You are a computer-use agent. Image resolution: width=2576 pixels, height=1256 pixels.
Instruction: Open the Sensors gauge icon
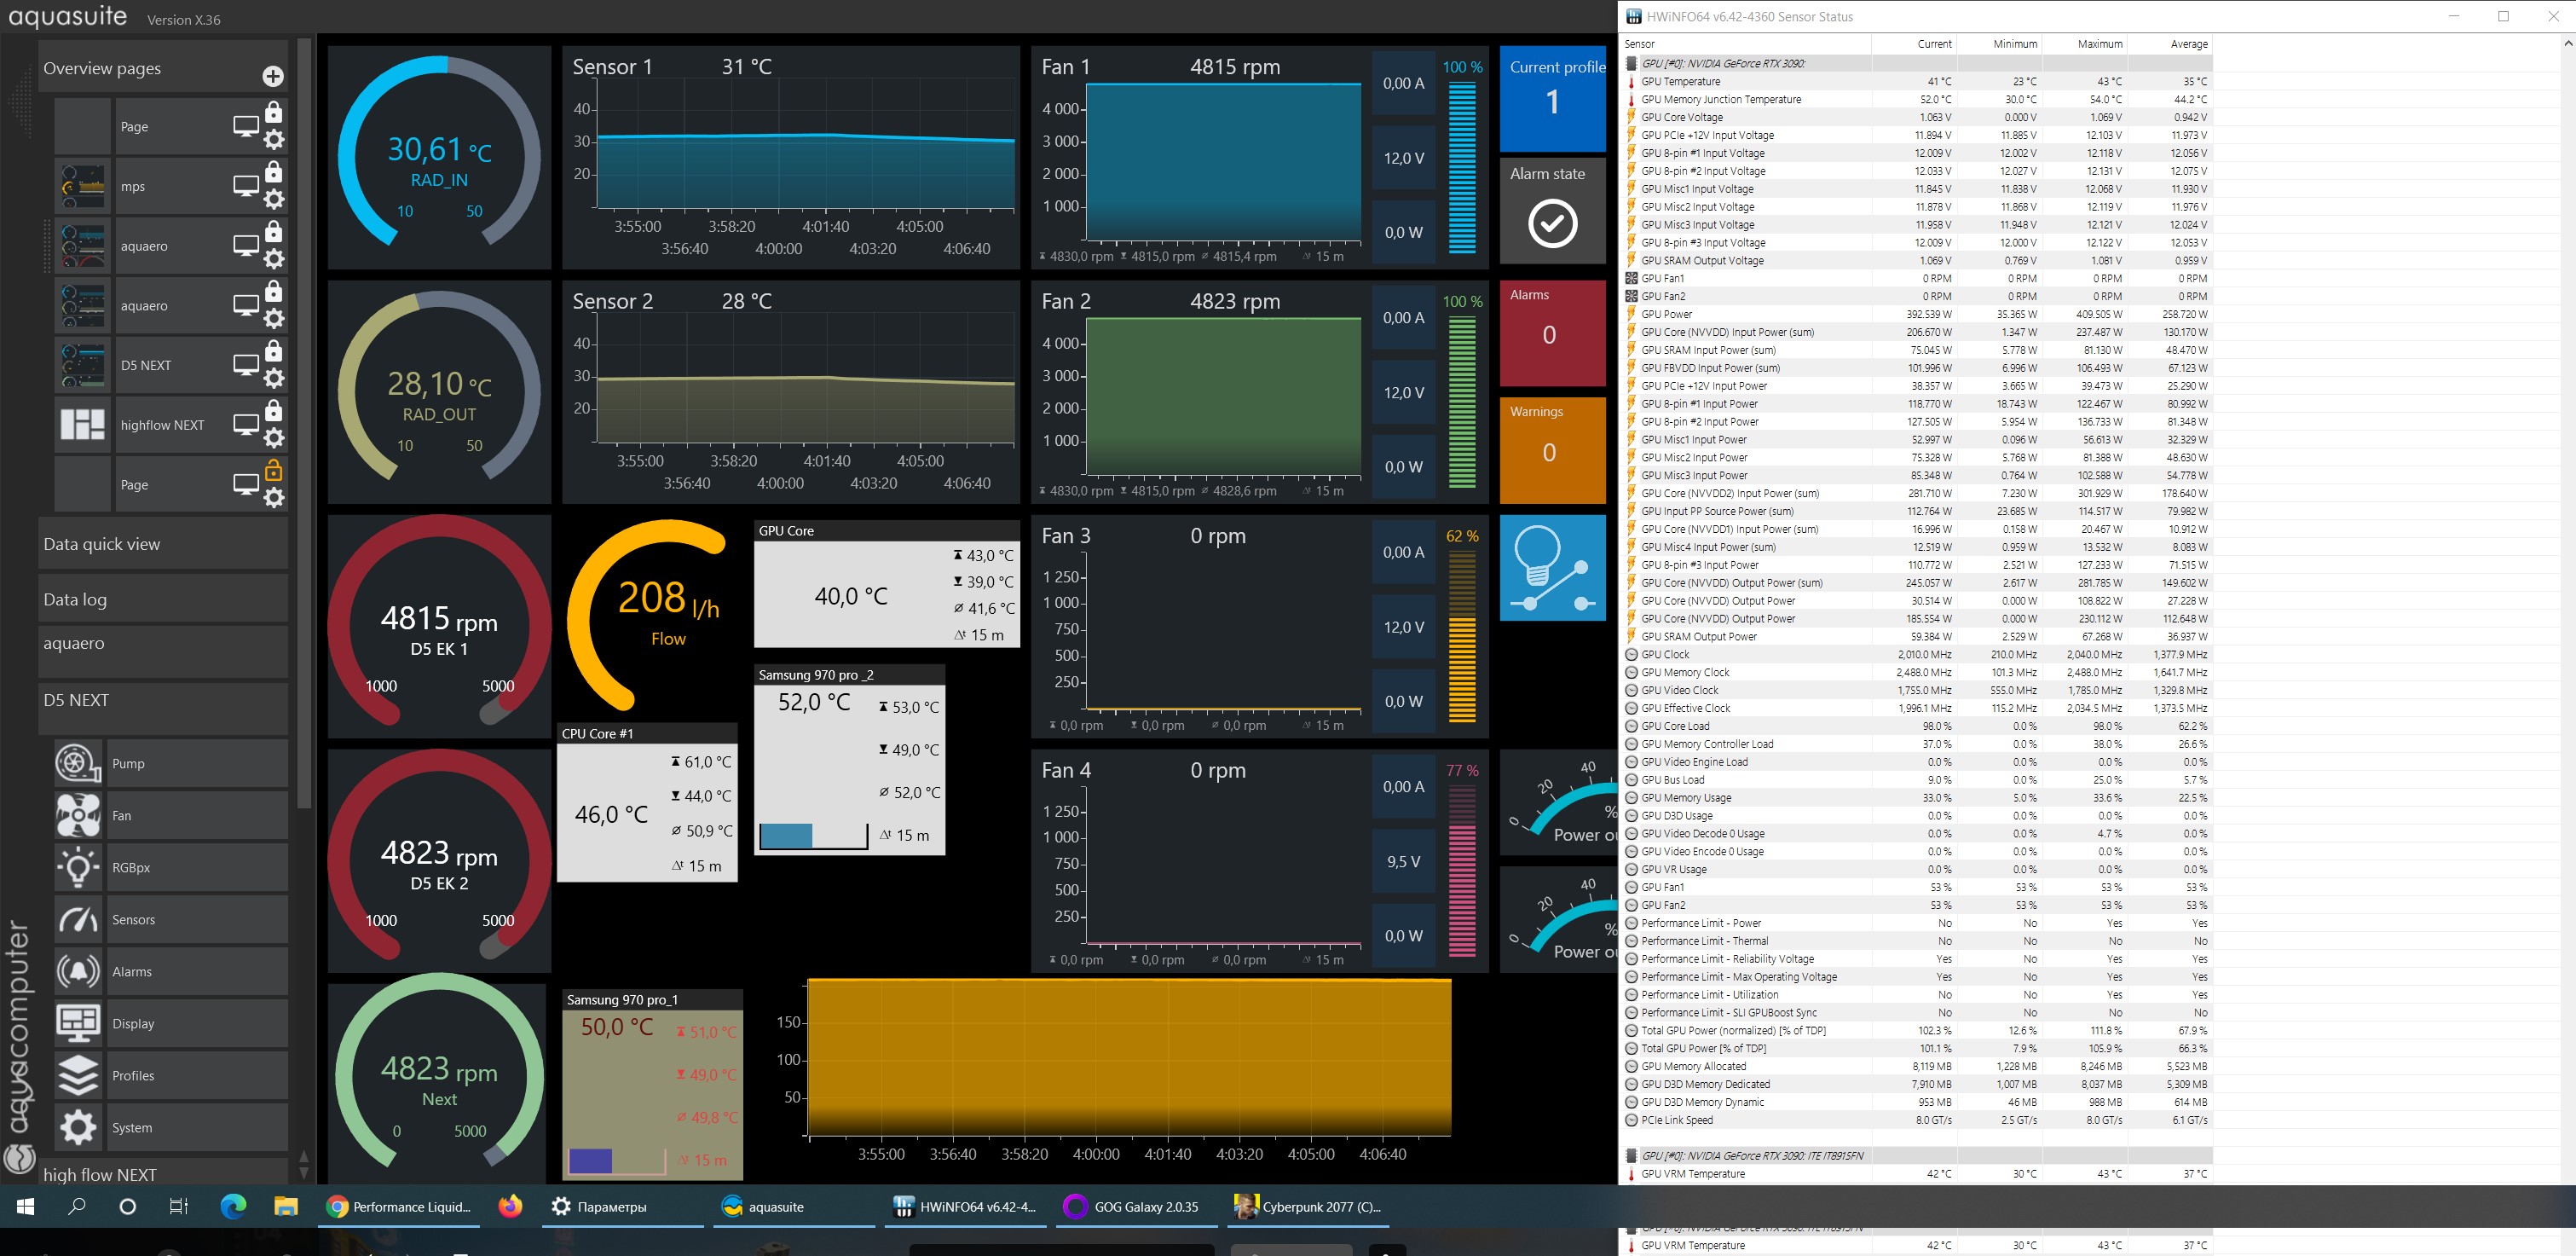click(78, 919)
